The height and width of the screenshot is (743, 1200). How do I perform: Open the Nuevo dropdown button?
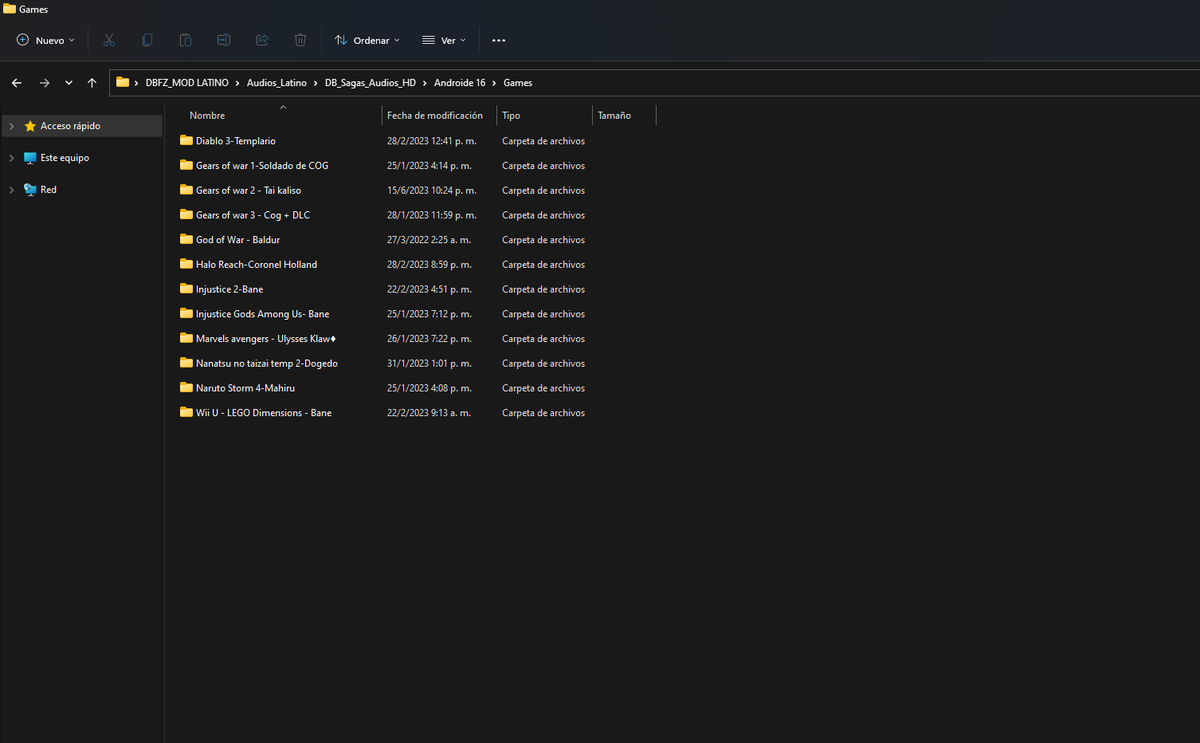point(45,40)
